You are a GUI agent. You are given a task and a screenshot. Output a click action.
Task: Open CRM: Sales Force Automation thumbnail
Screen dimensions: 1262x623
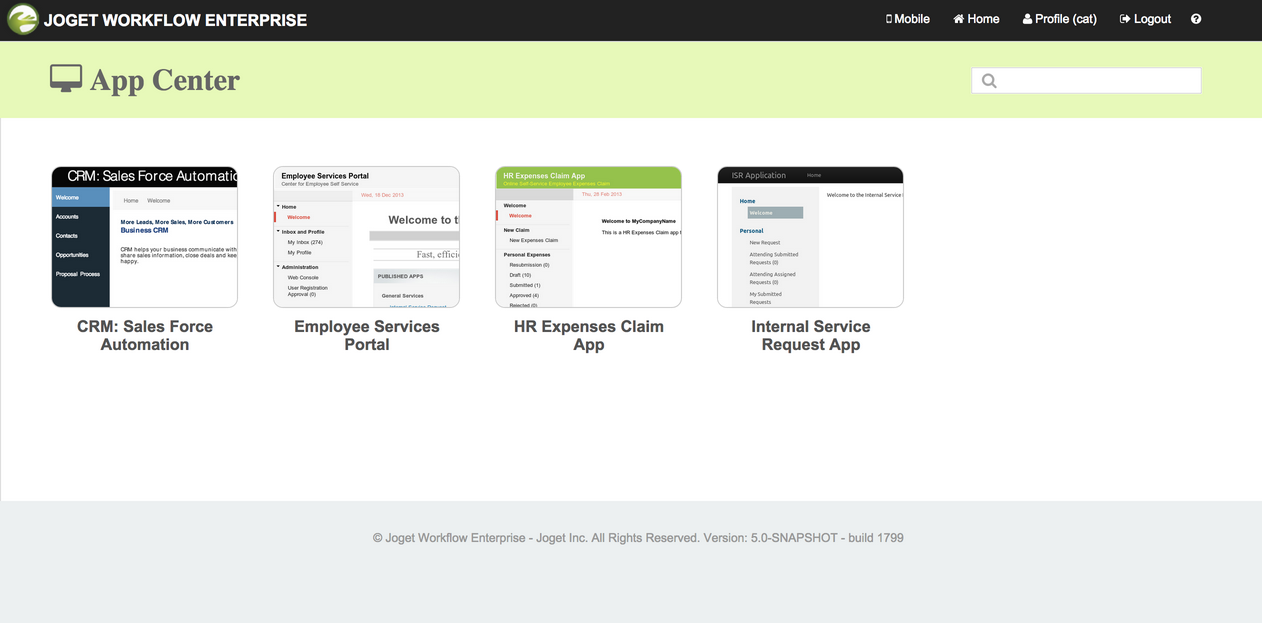click(145, 237)
